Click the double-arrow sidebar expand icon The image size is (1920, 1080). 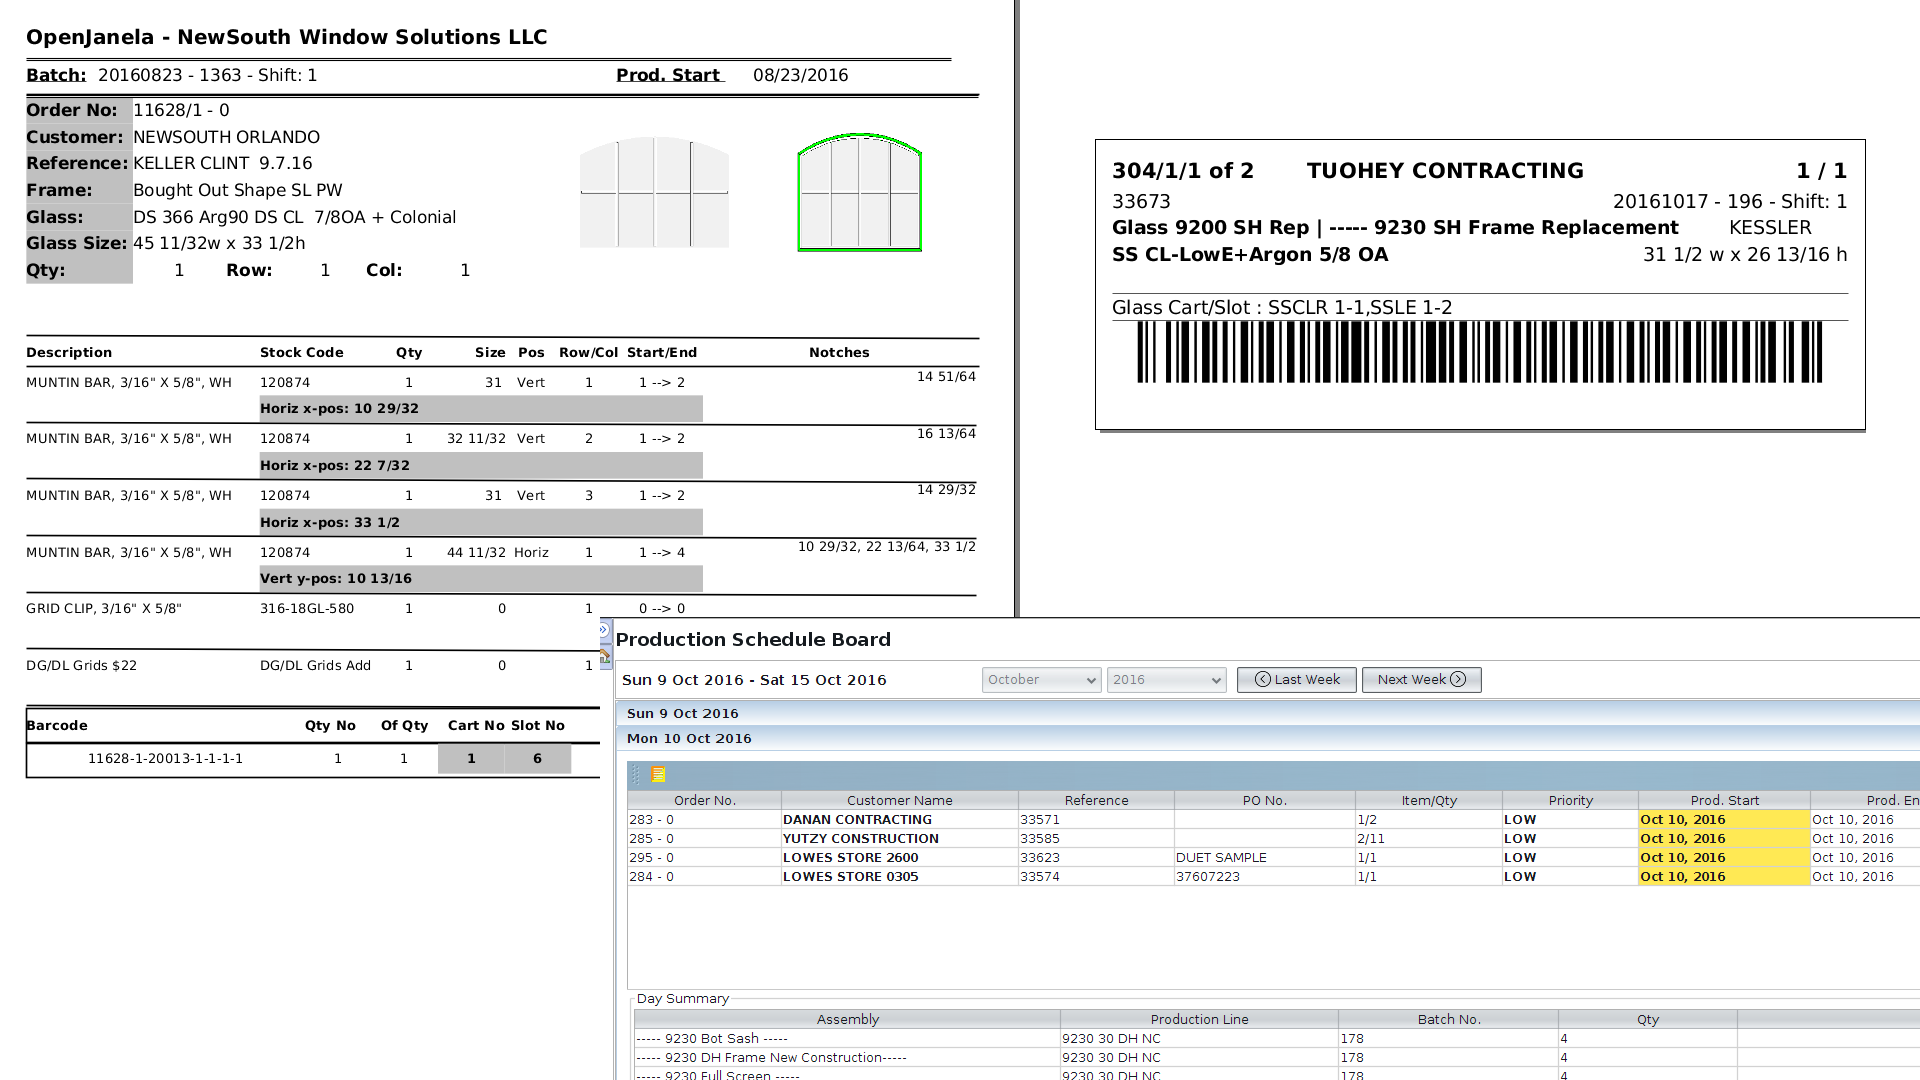pyautogui.click(x=604, y=630)
